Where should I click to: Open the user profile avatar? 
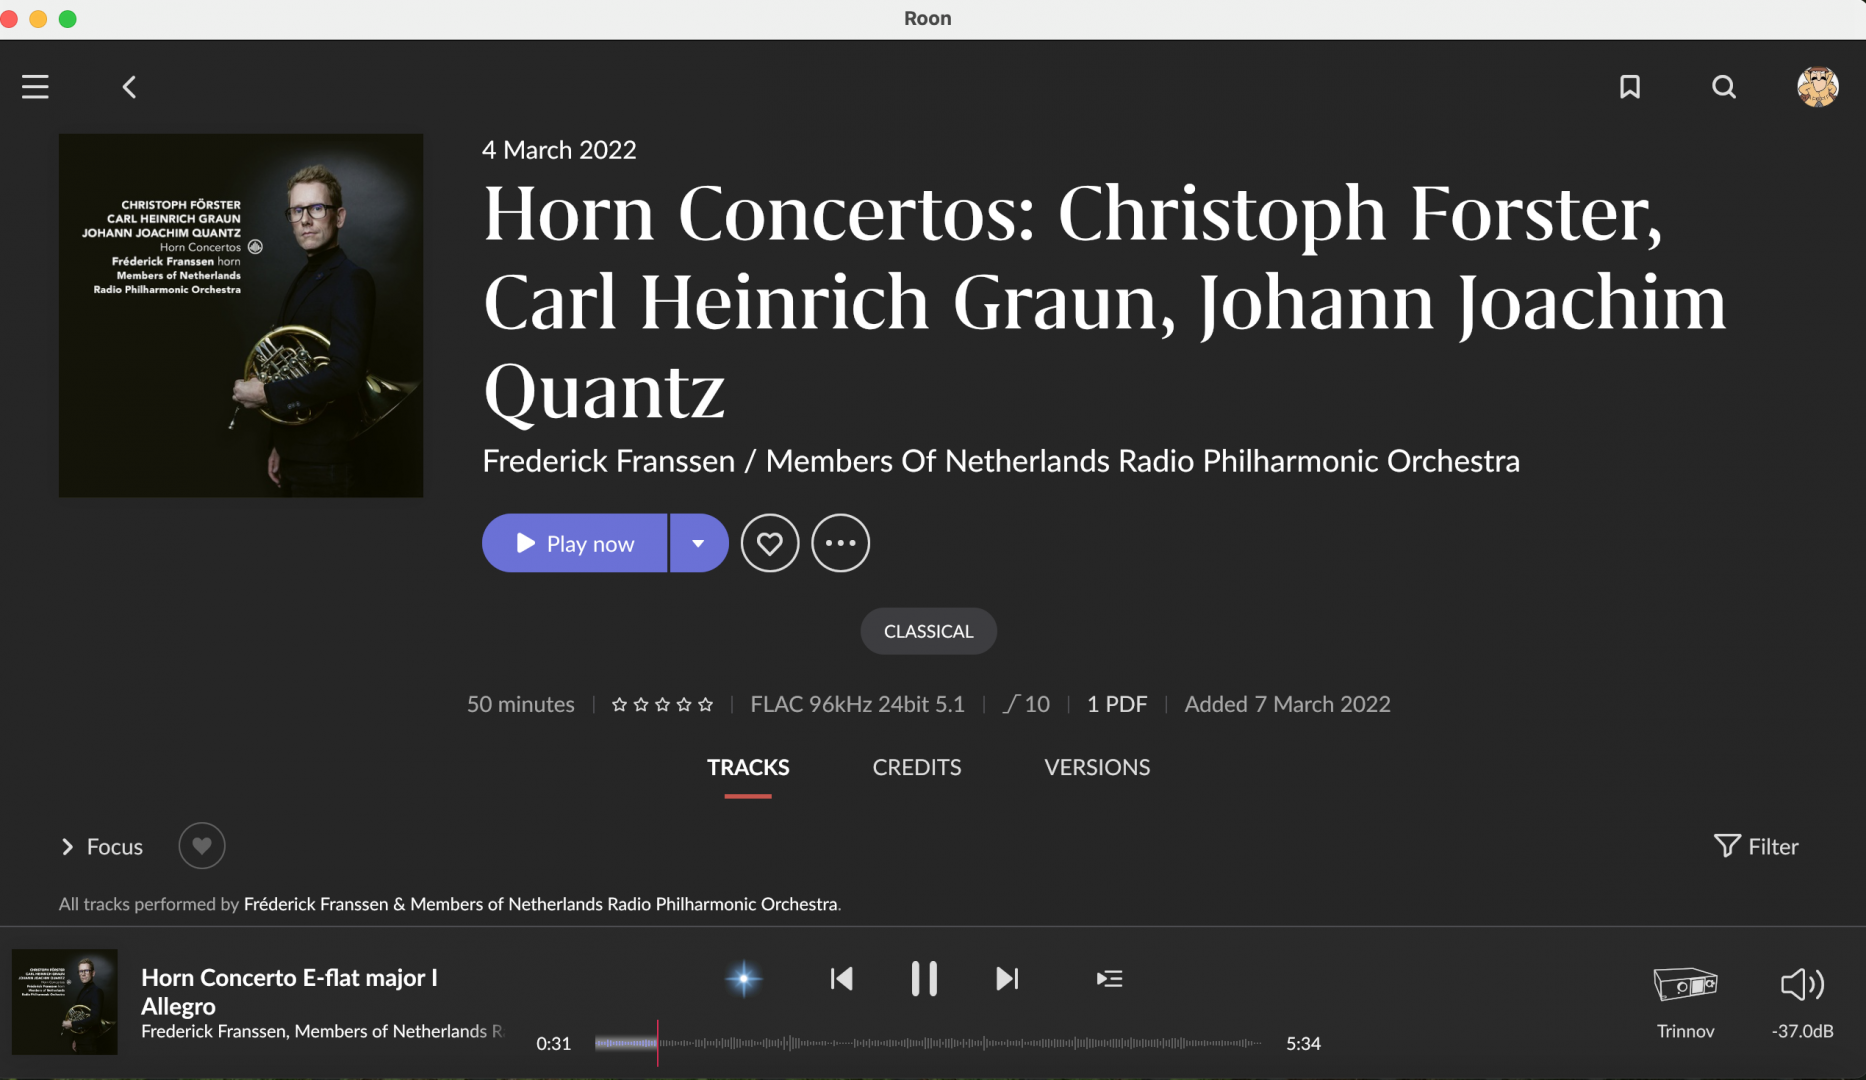1818,87
